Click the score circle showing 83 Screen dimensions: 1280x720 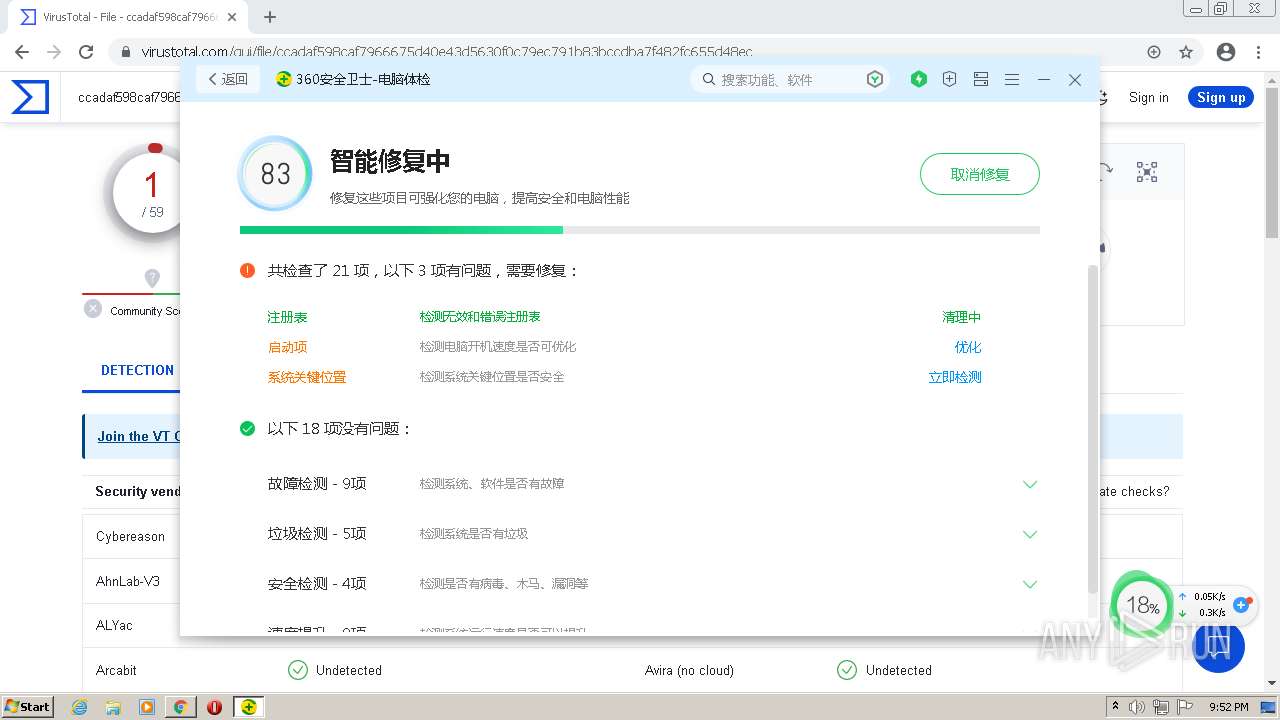(275, 174)
